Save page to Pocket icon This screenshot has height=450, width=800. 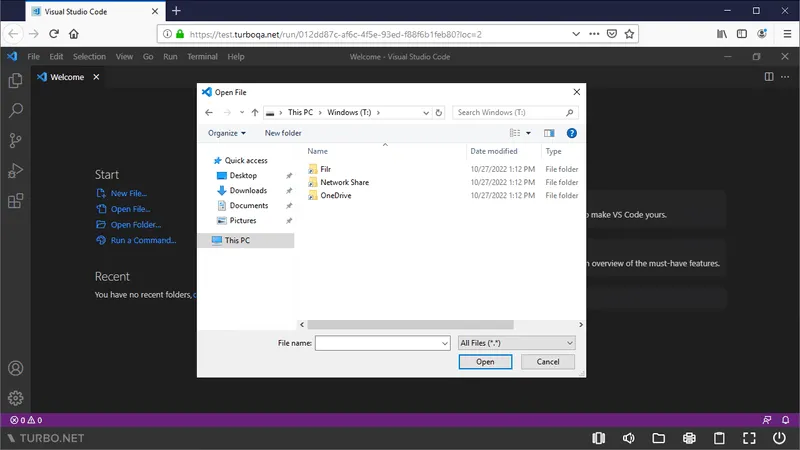point(612,34)
